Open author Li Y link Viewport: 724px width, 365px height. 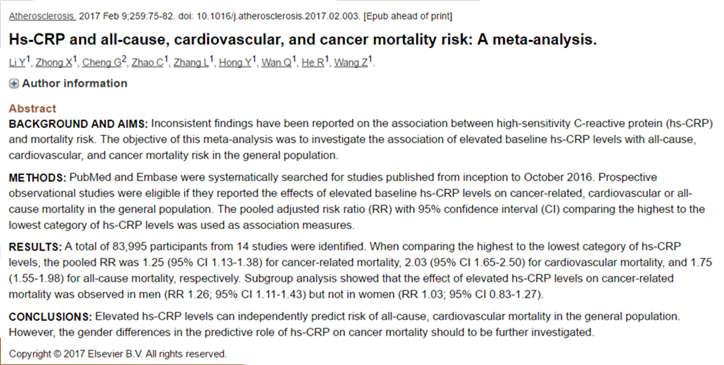click(17, 62)
